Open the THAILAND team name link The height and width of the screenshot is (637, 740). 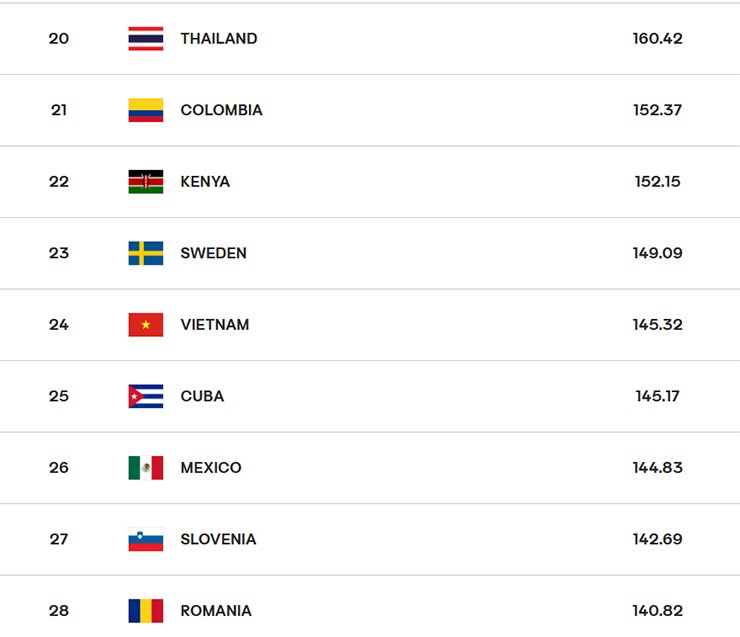click(219, 39)
